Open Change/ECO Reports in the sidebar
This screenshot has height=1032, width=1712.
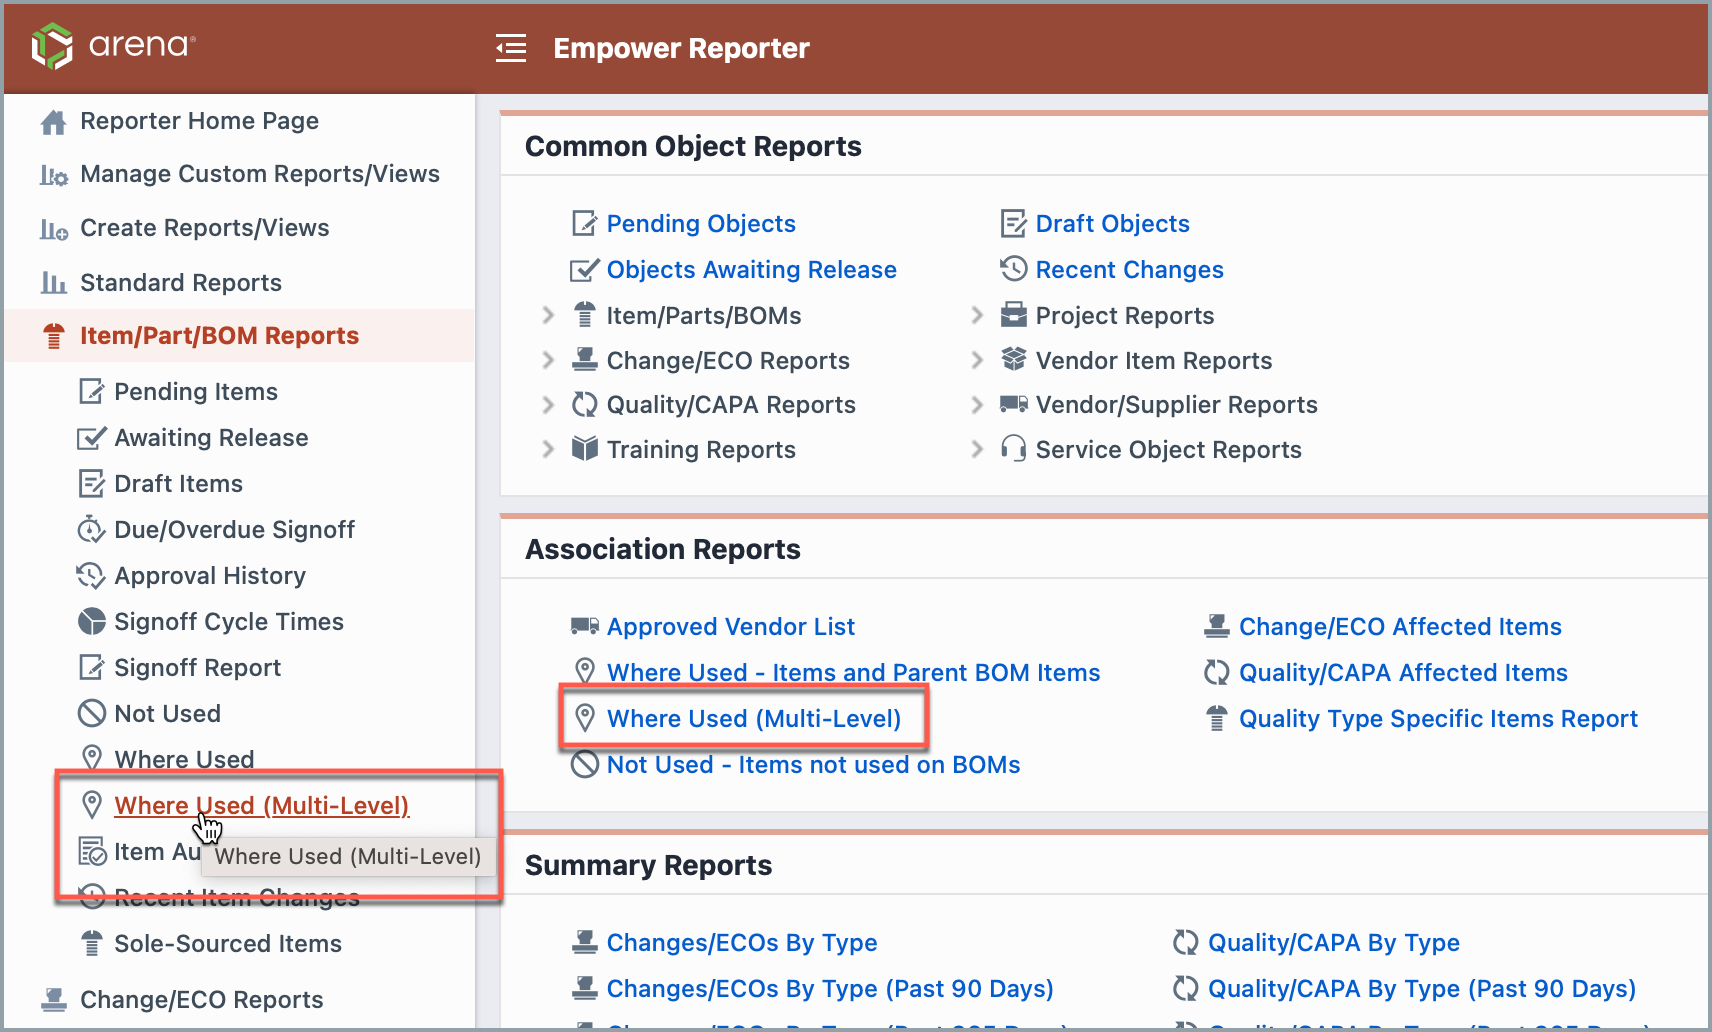point(201,999)
